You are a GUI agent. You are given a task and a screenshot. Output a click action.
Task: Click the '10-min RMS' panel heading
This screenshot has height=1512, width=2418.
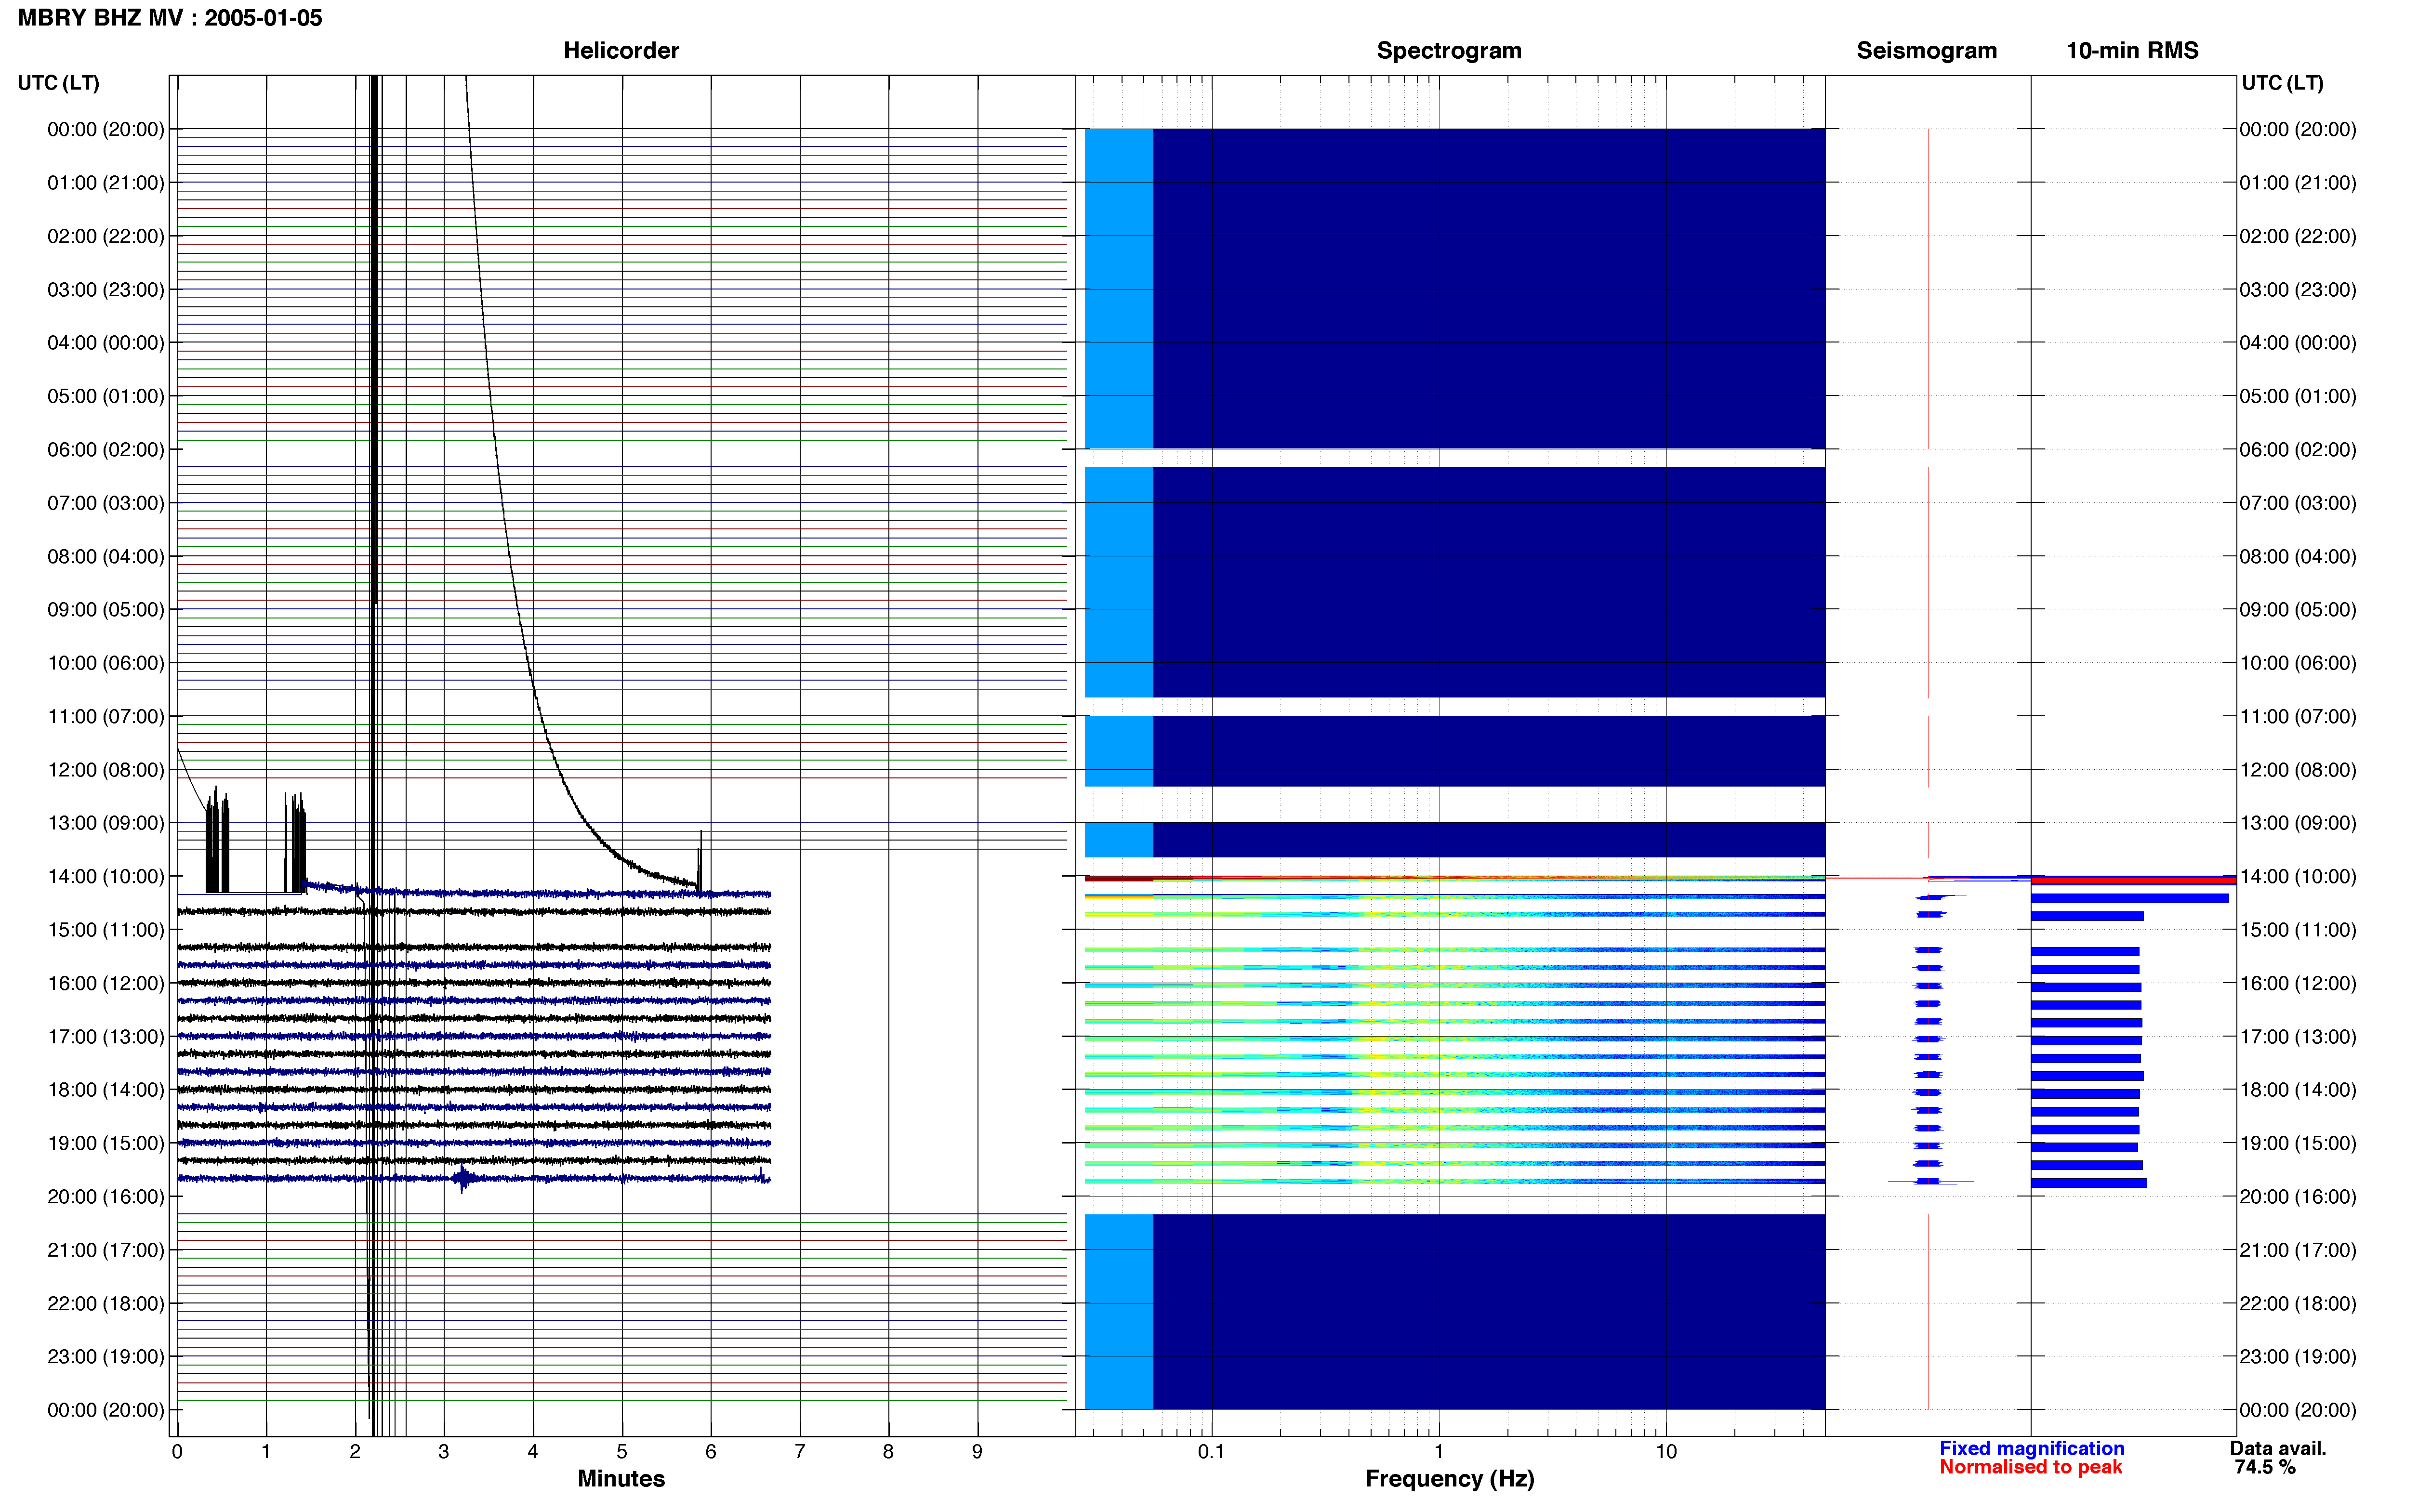click(2132, 50)
